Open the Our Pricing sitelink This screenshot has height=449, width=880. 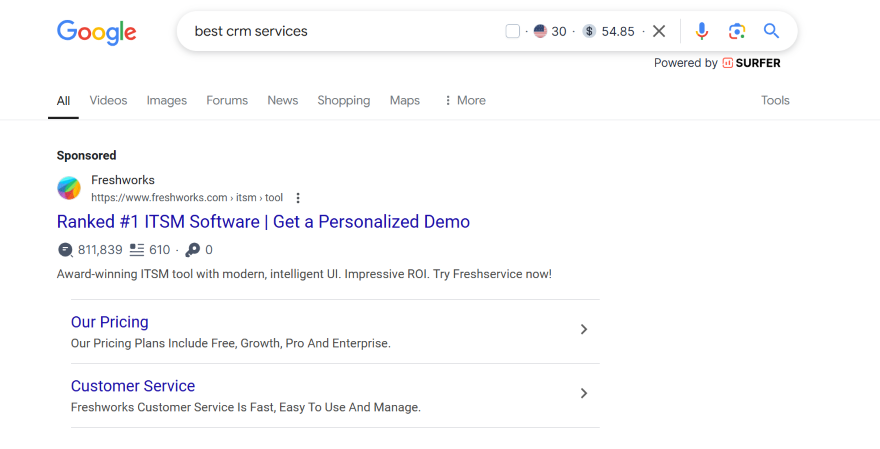coord(109,322)
